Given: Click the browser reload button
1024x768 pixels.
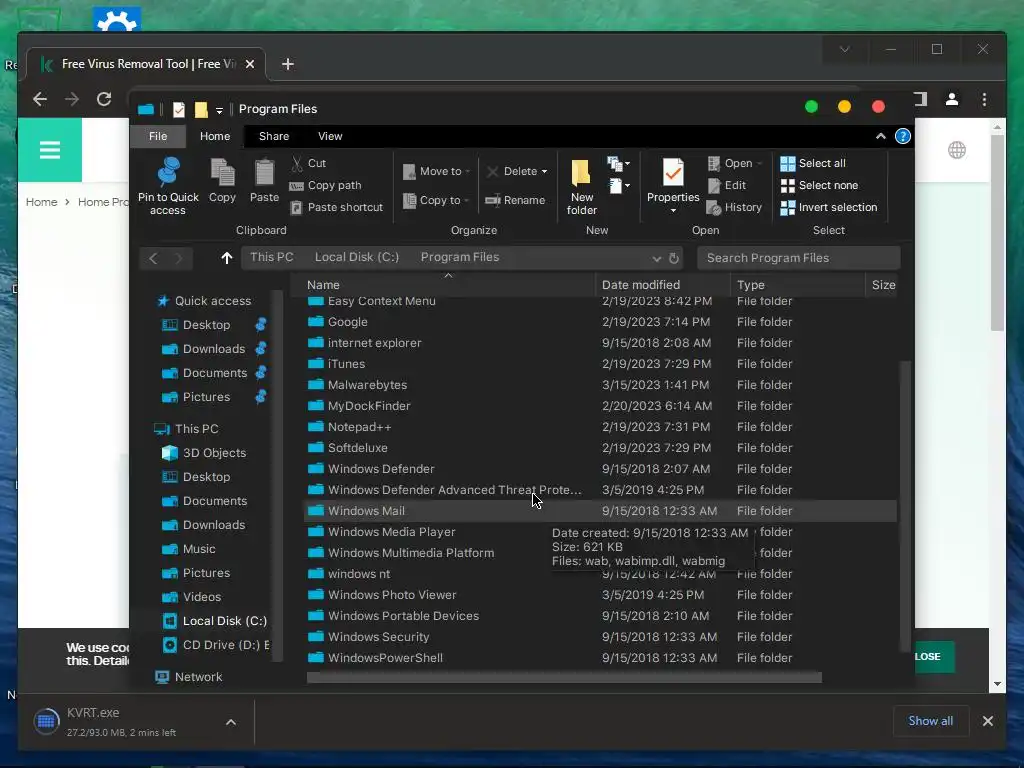Looking at the screenshot, I should (x=104, y=99).
